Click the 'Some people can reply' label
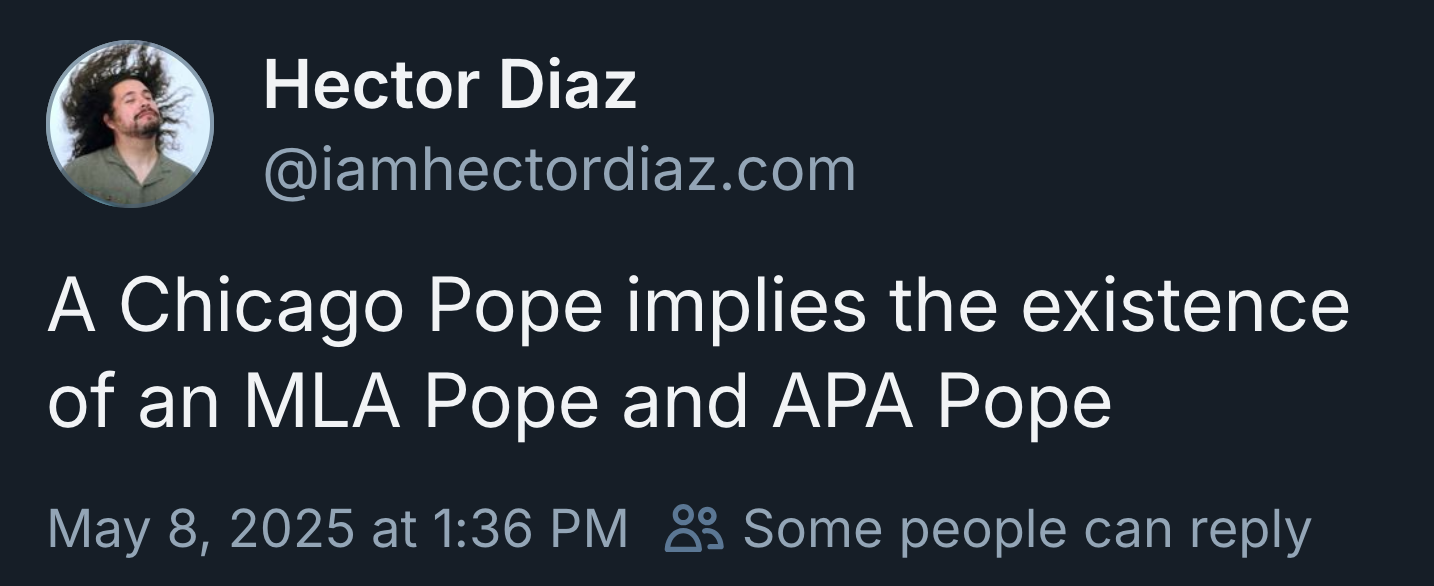The height and width of the screenshot is (586, 1434). [1026, 529]
